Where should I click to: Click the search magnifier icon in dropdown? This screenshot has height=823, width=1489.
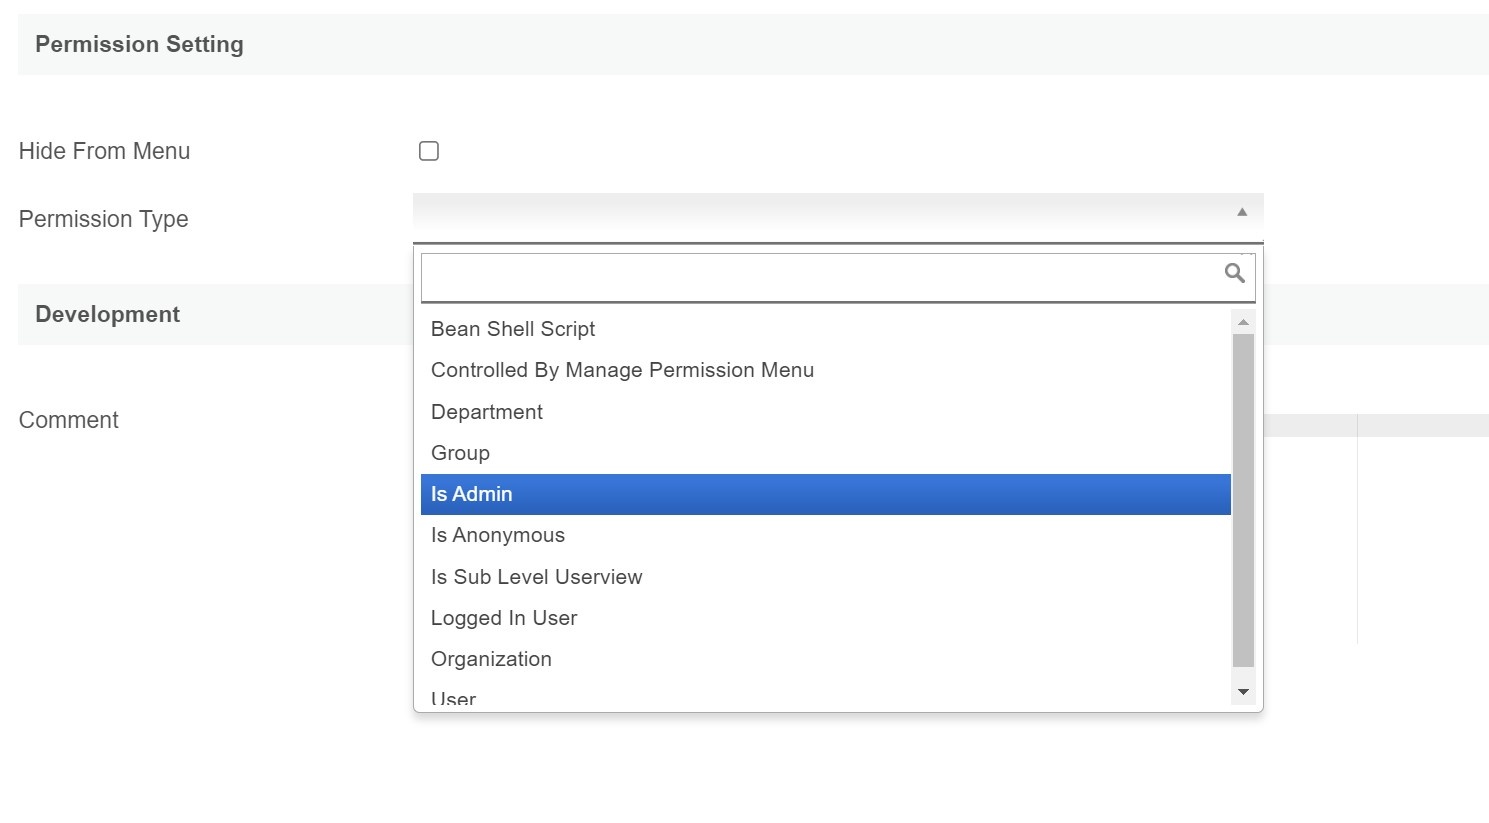(1234, 273)
